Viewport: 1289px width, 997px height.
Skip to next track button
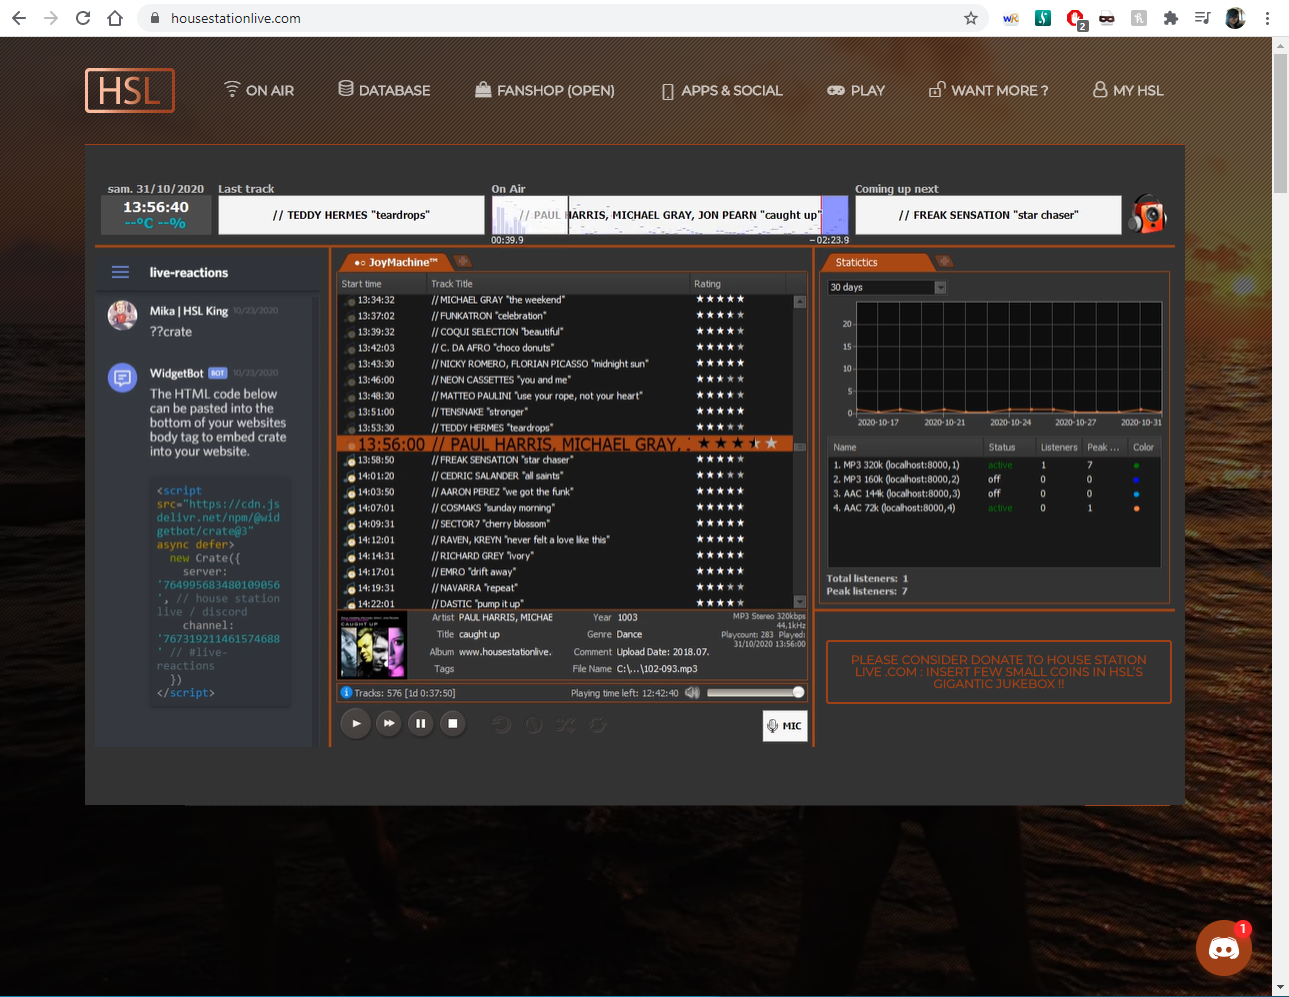[x=389, y=723]
